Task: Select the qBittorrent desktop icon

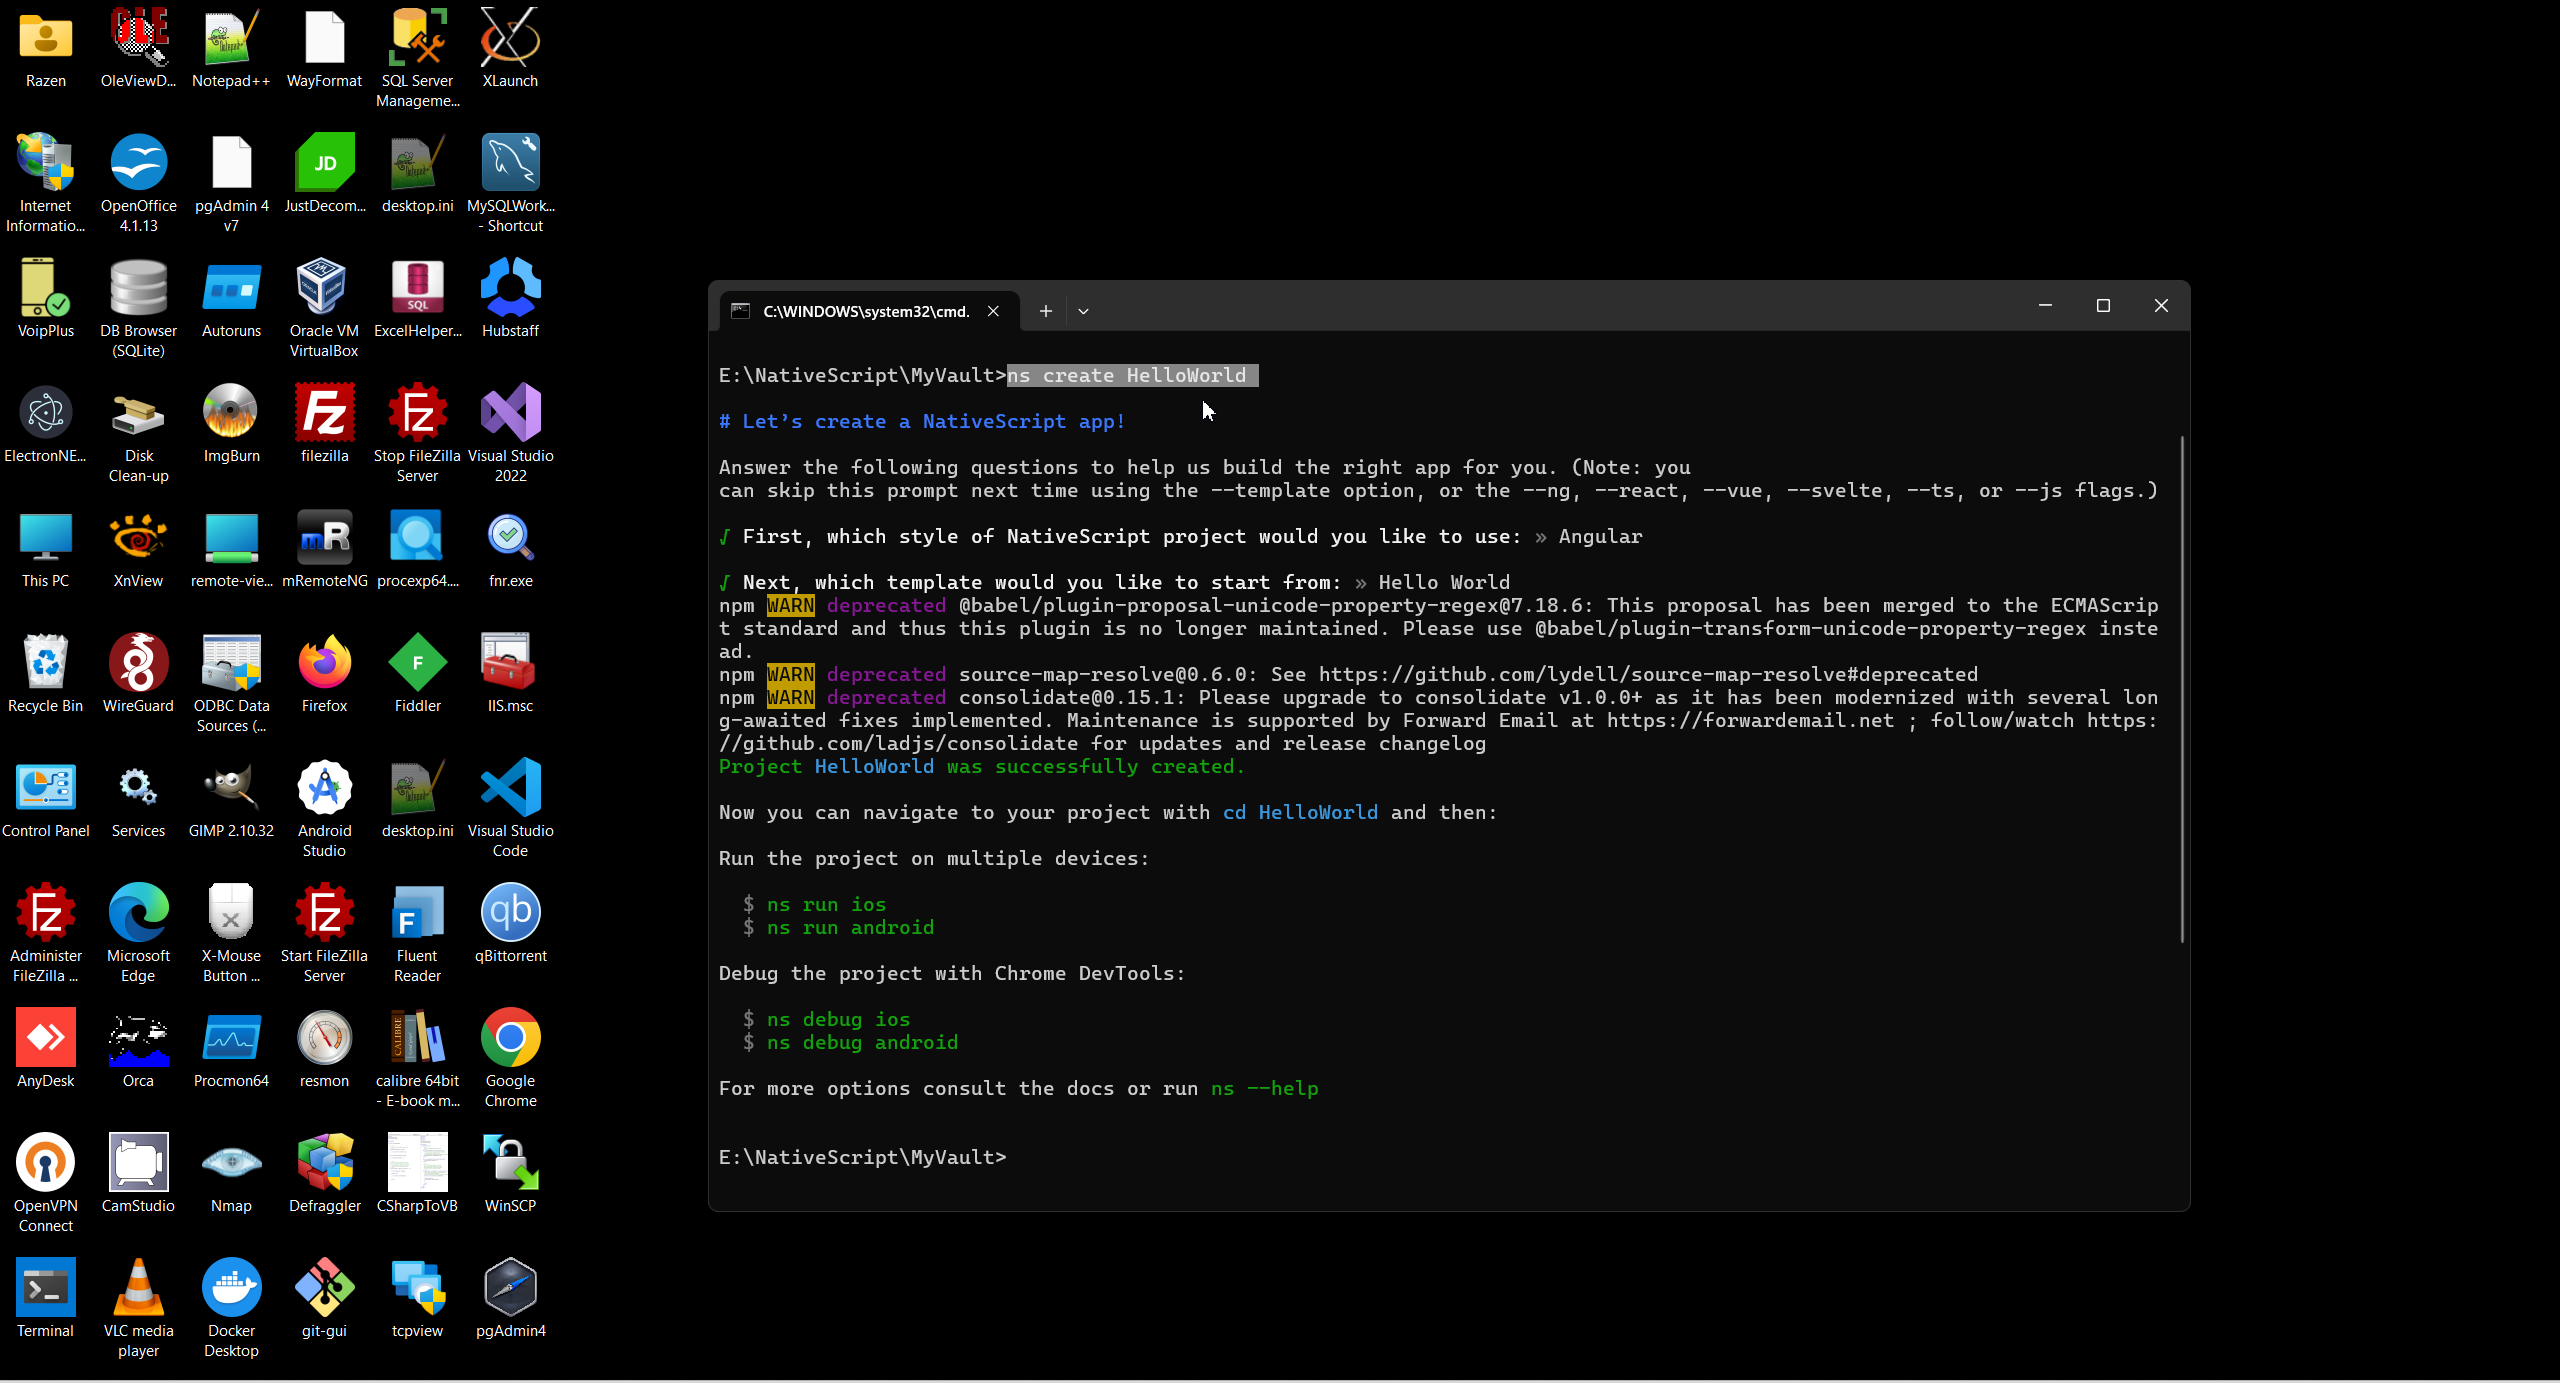Action: (510, 914)
